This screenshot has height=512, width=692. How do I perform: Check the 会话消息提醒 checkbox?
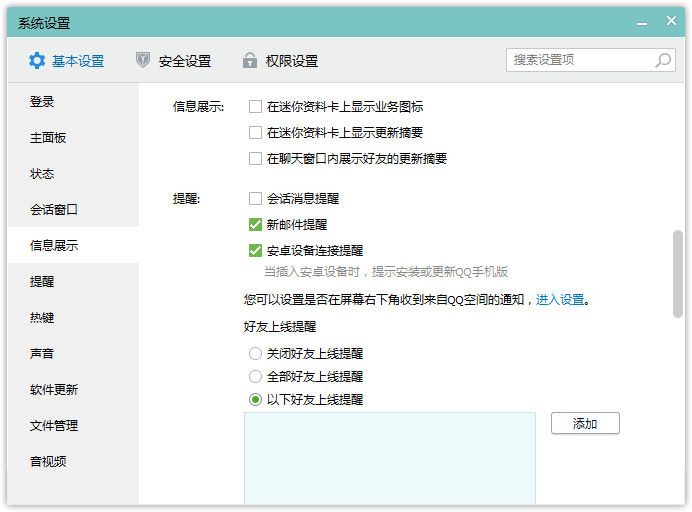click(255, 199)
